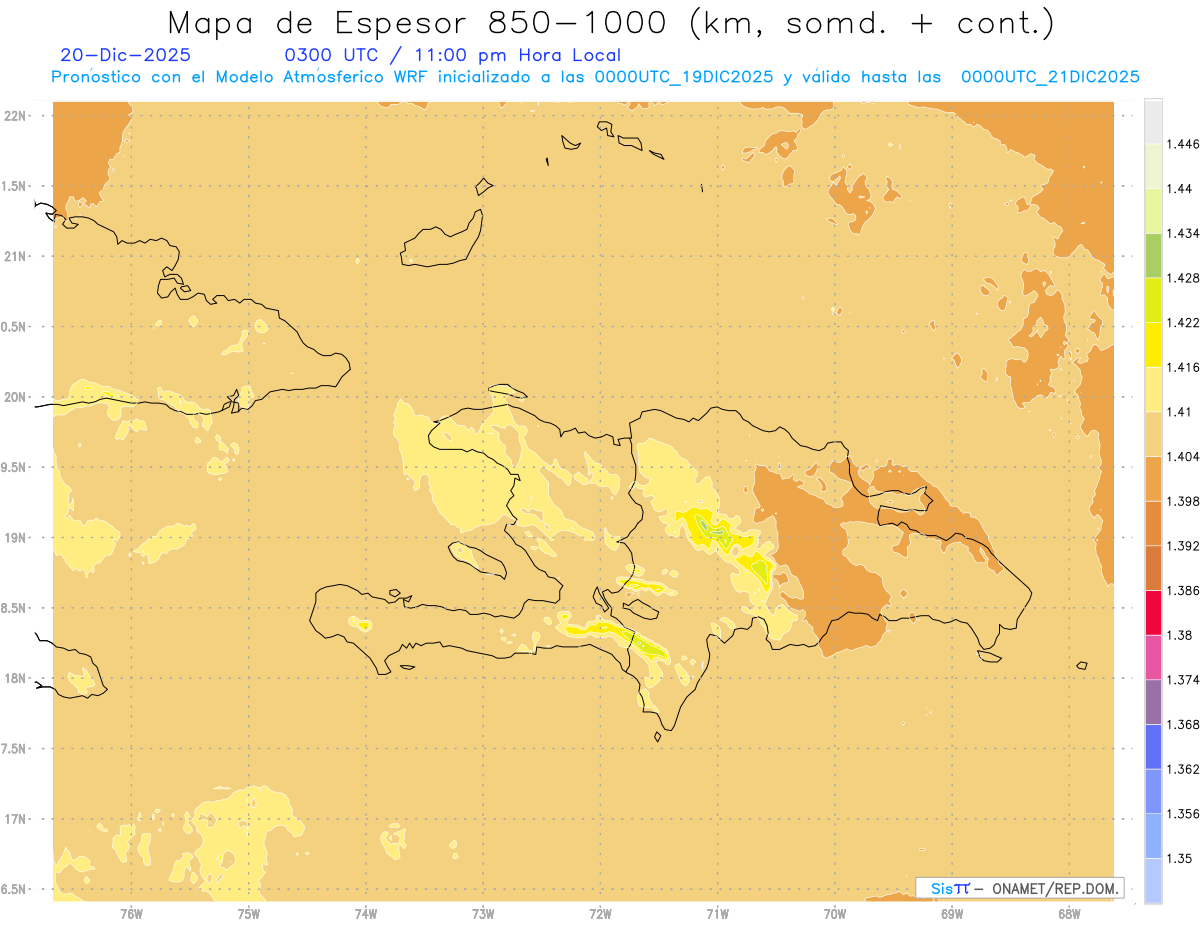
Task: Select the legend value '1.398'
Action: pyautogui.click(x=1183, y=501)
